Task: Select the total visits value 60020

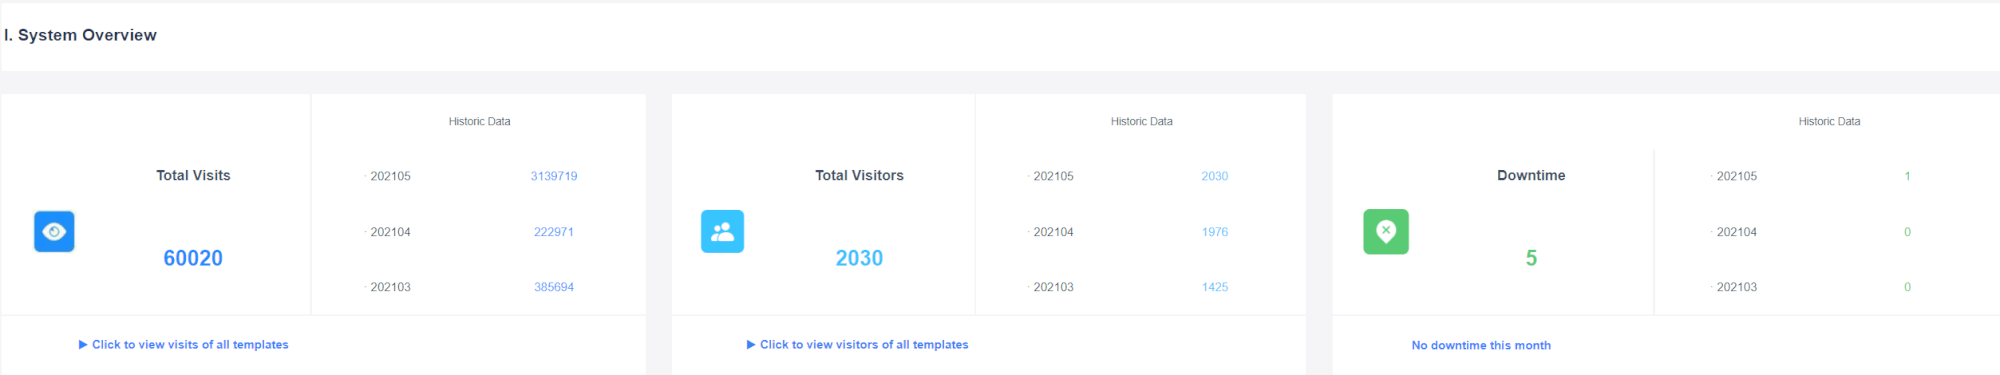Action: coord(193,258)
